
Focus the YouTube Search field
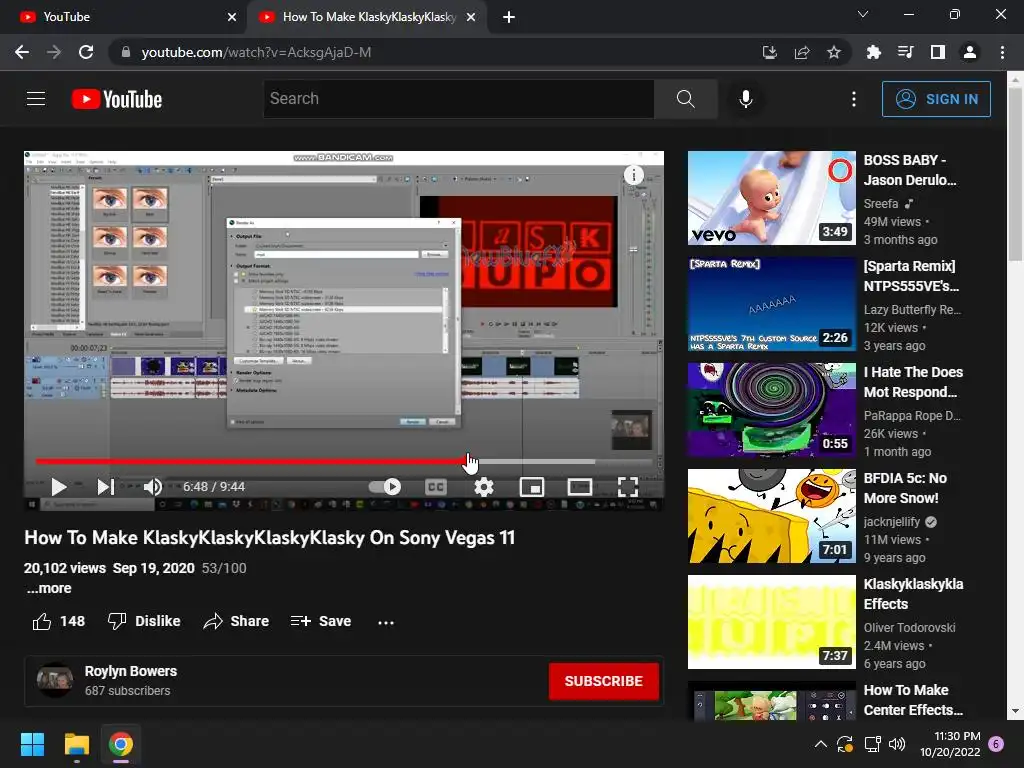(x=458, y=99)
